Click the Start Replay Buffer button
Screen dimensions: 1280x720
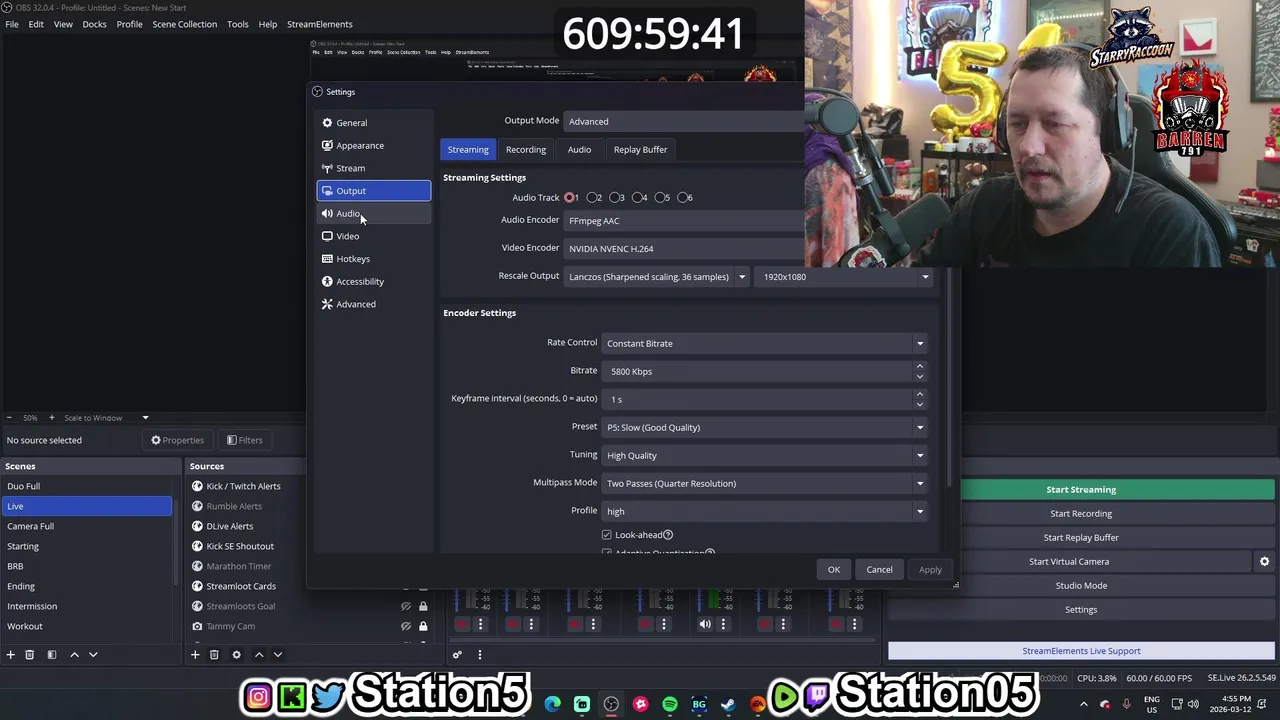tap(1081, 538)
